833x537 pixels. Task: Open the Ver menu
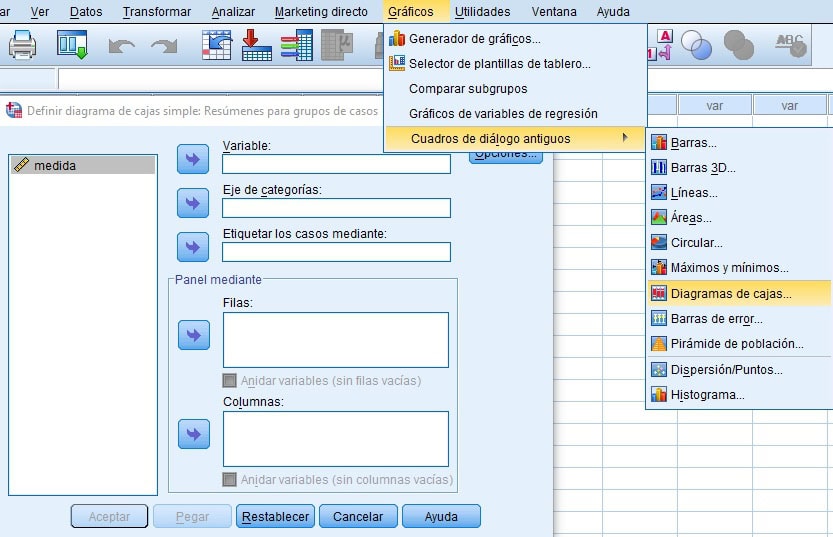point(40,11)
